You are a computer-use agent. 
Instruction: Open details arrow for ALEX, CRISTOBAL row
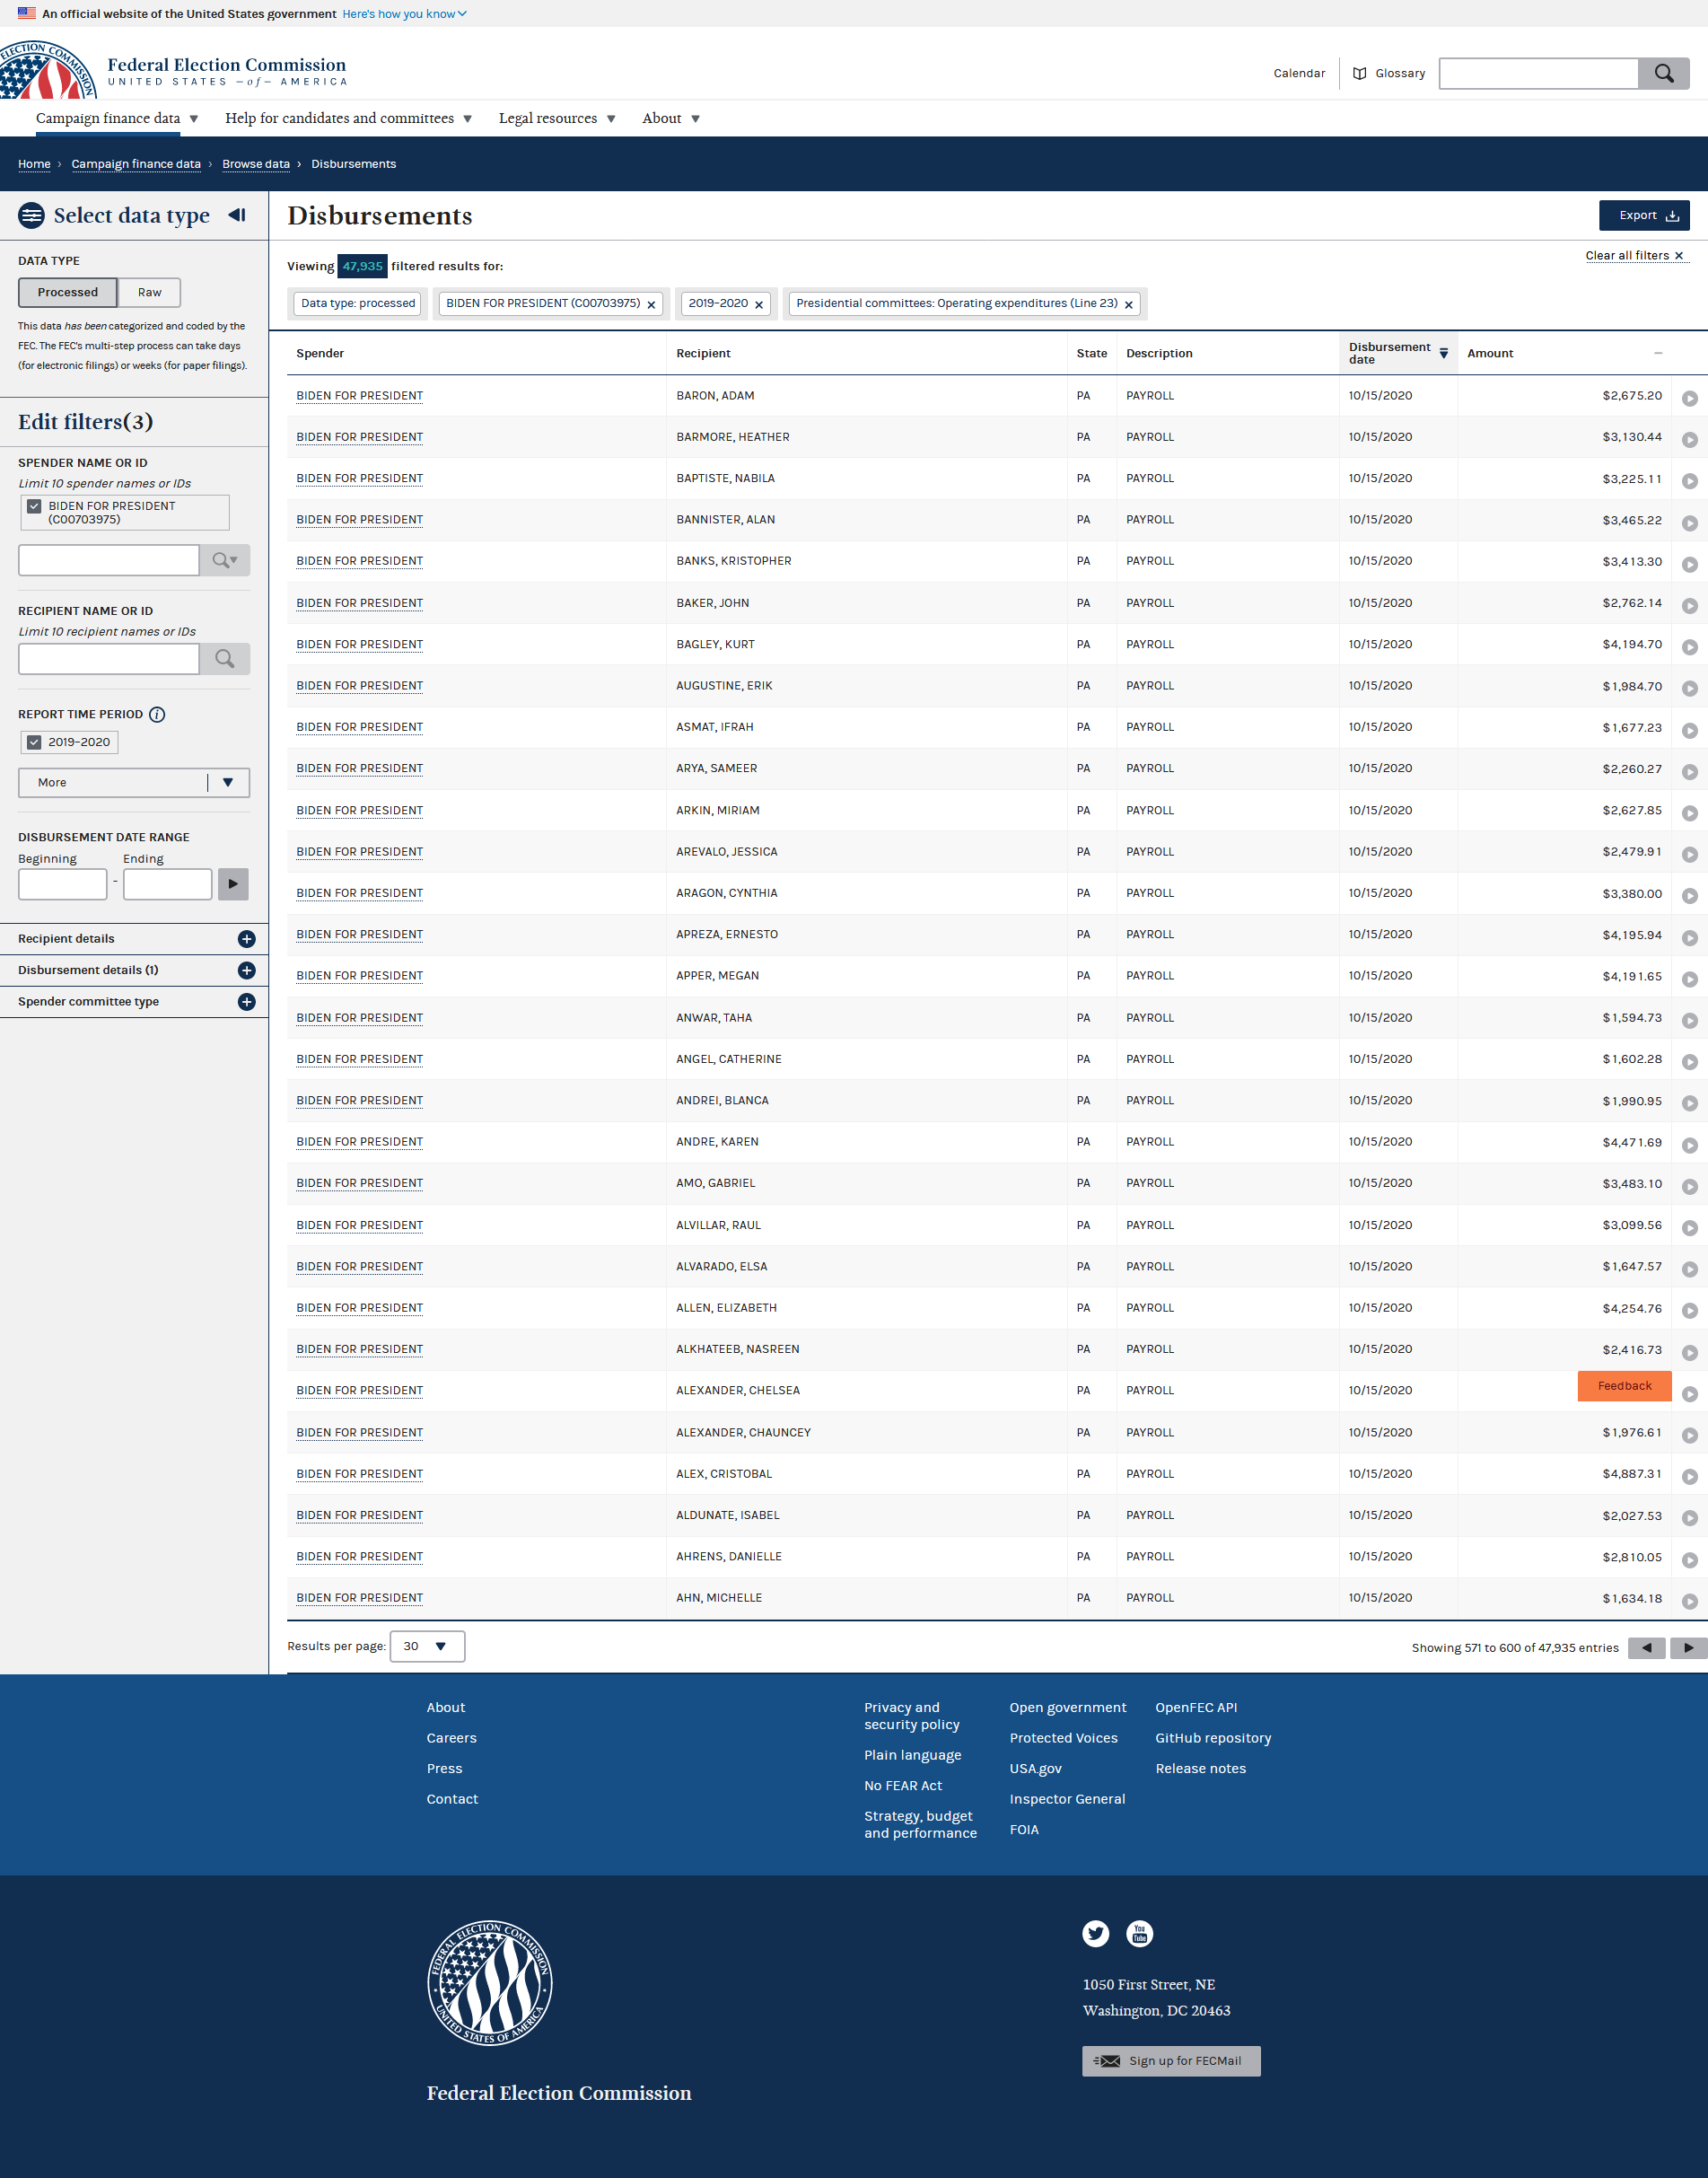pos(1689,1477)
